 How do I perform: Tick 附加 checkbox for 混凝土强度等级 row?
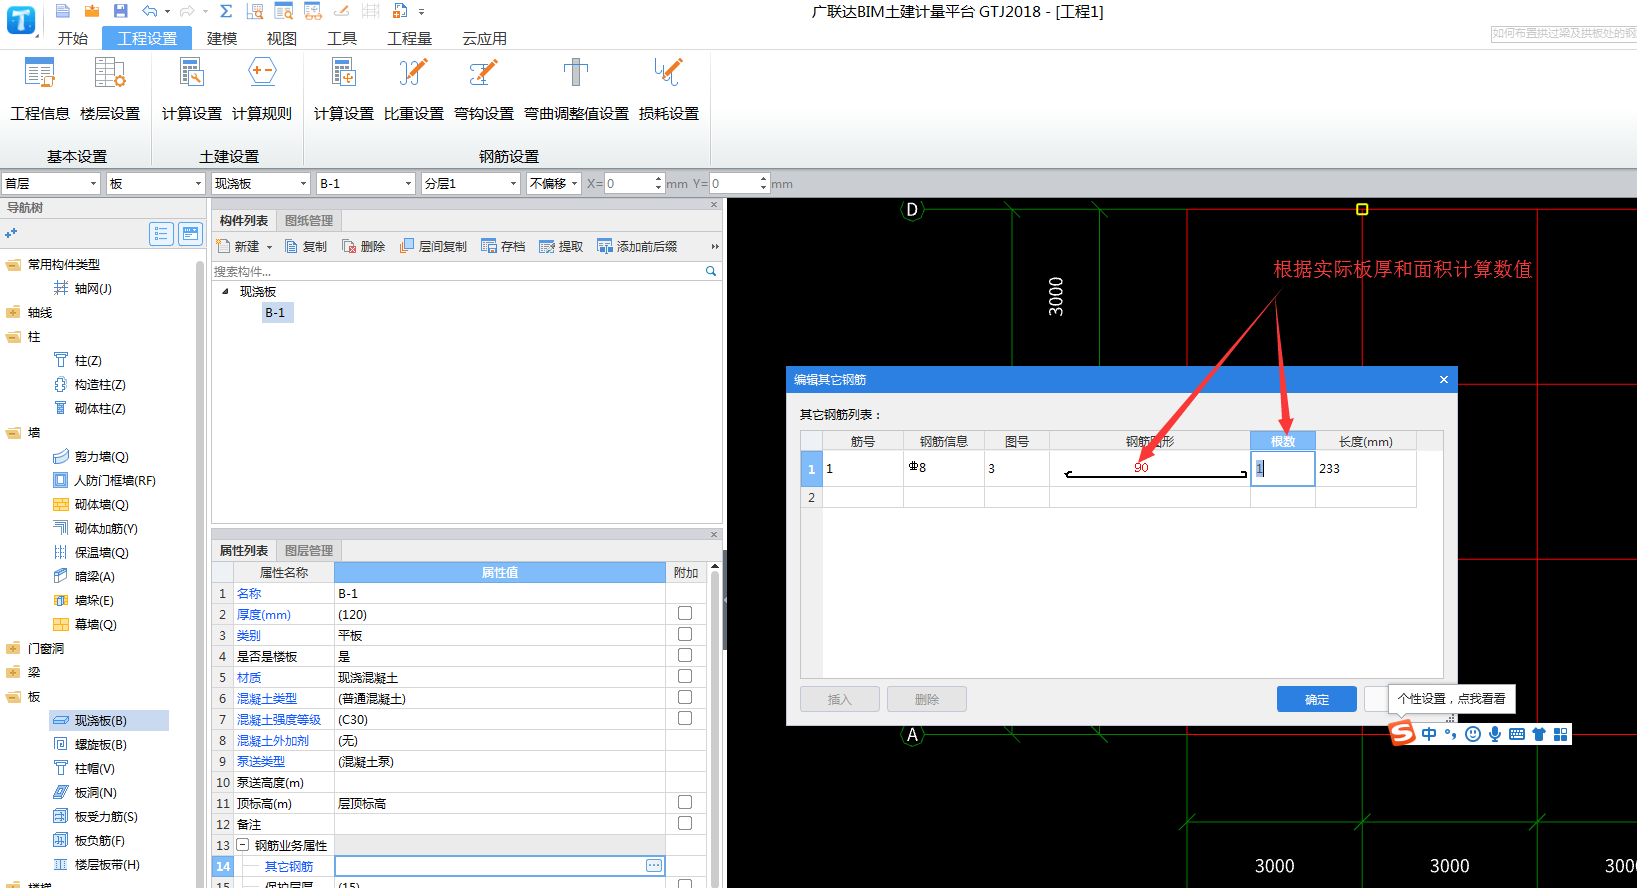tap(685, 718)
